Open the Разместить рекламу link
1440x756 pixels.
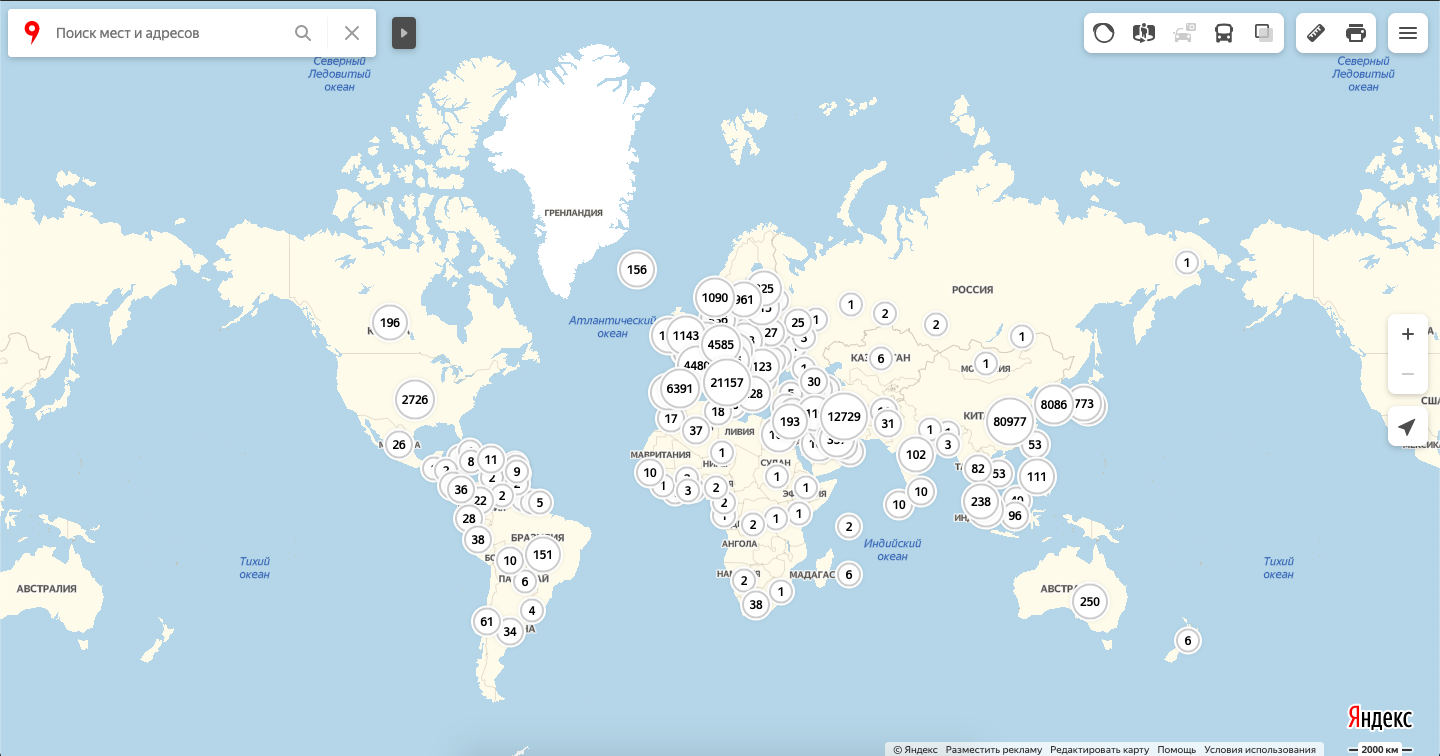click(x=994, y=749)
